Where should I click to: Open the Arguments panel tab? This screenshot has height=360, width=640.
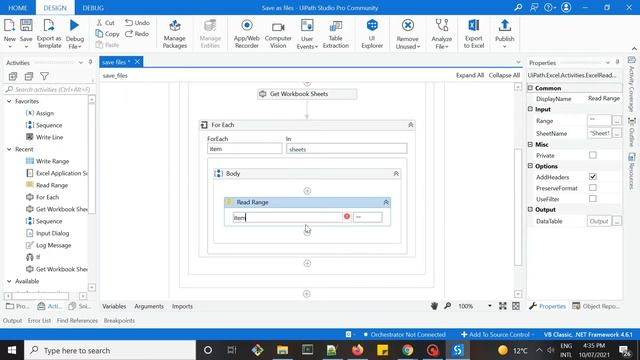coord(149,306)
